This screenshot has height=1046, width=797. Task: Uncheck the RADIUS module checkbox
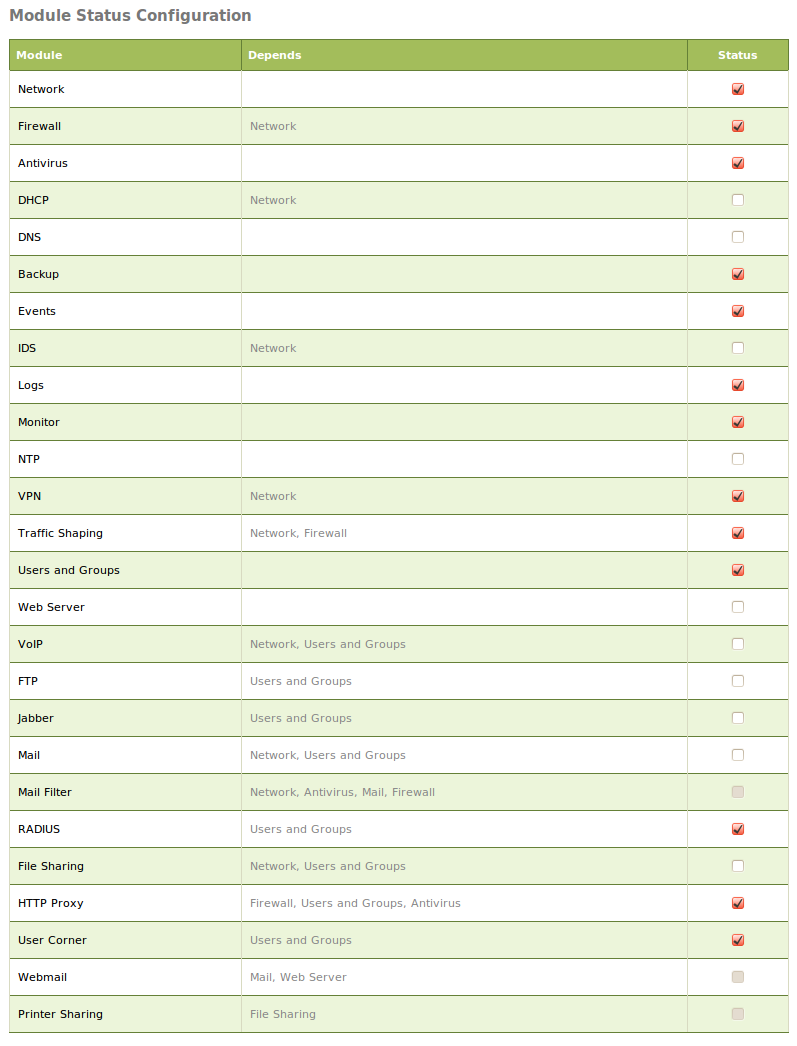tap(738, 829)
